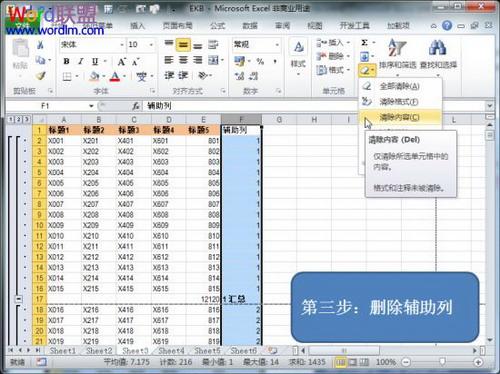Show outline level 2

[x=19, y=119]
